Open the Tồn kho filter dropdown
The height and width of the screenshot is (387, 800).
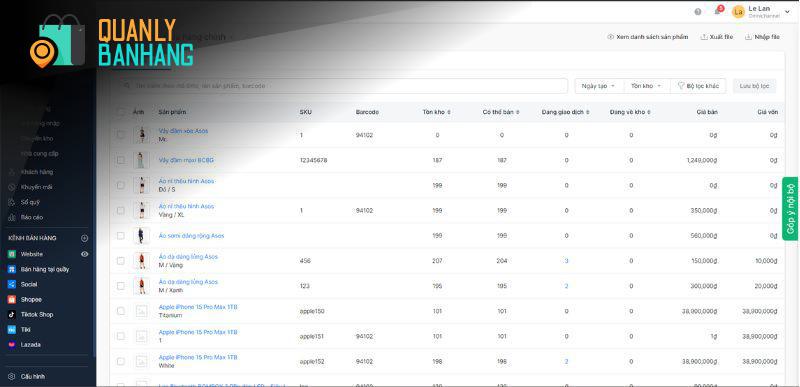pyautogui.click(x=646, y=86)
